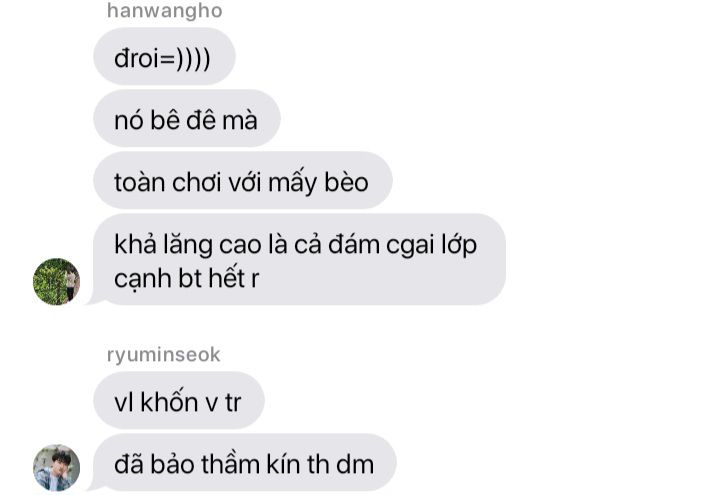Click the "=))))" emoticon in the first bubble

pos(186,59)
